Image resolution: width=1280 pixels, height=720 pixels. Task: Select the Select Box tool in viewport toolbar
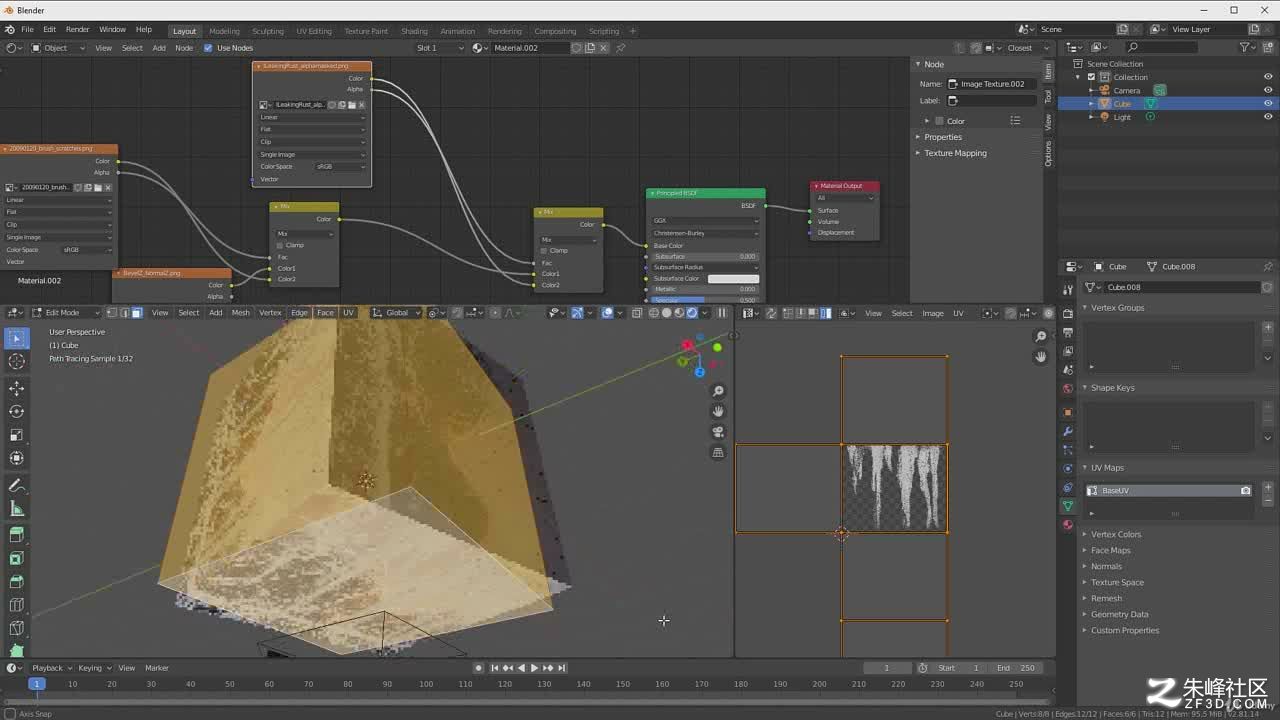click(x=16, y=338)
